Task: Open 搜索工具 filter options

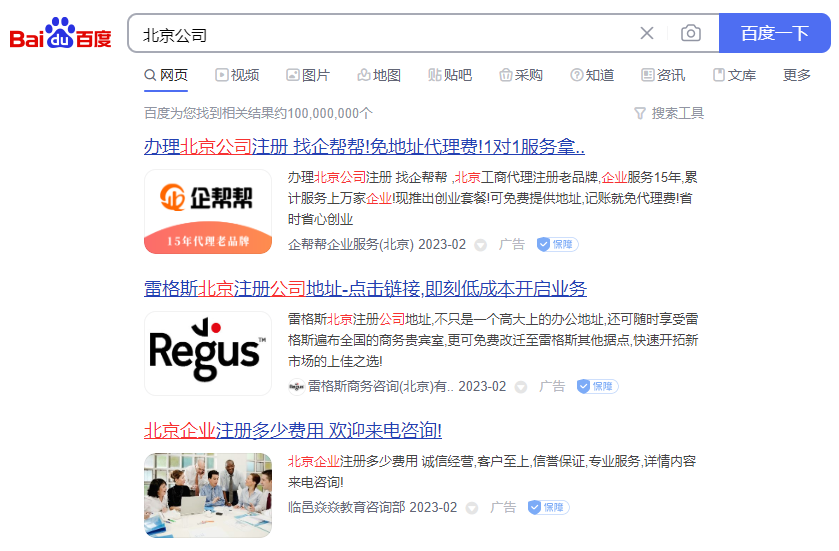Action: coord(669,113)
